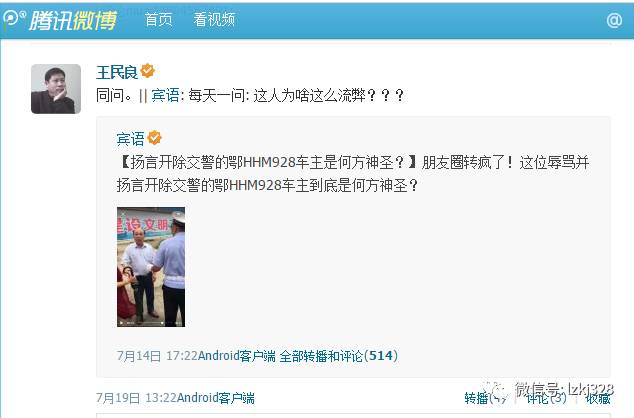This screenshot has height=418, width=634.
Task: Click the 宾语 link in the repost text
Action: (165, 95)
